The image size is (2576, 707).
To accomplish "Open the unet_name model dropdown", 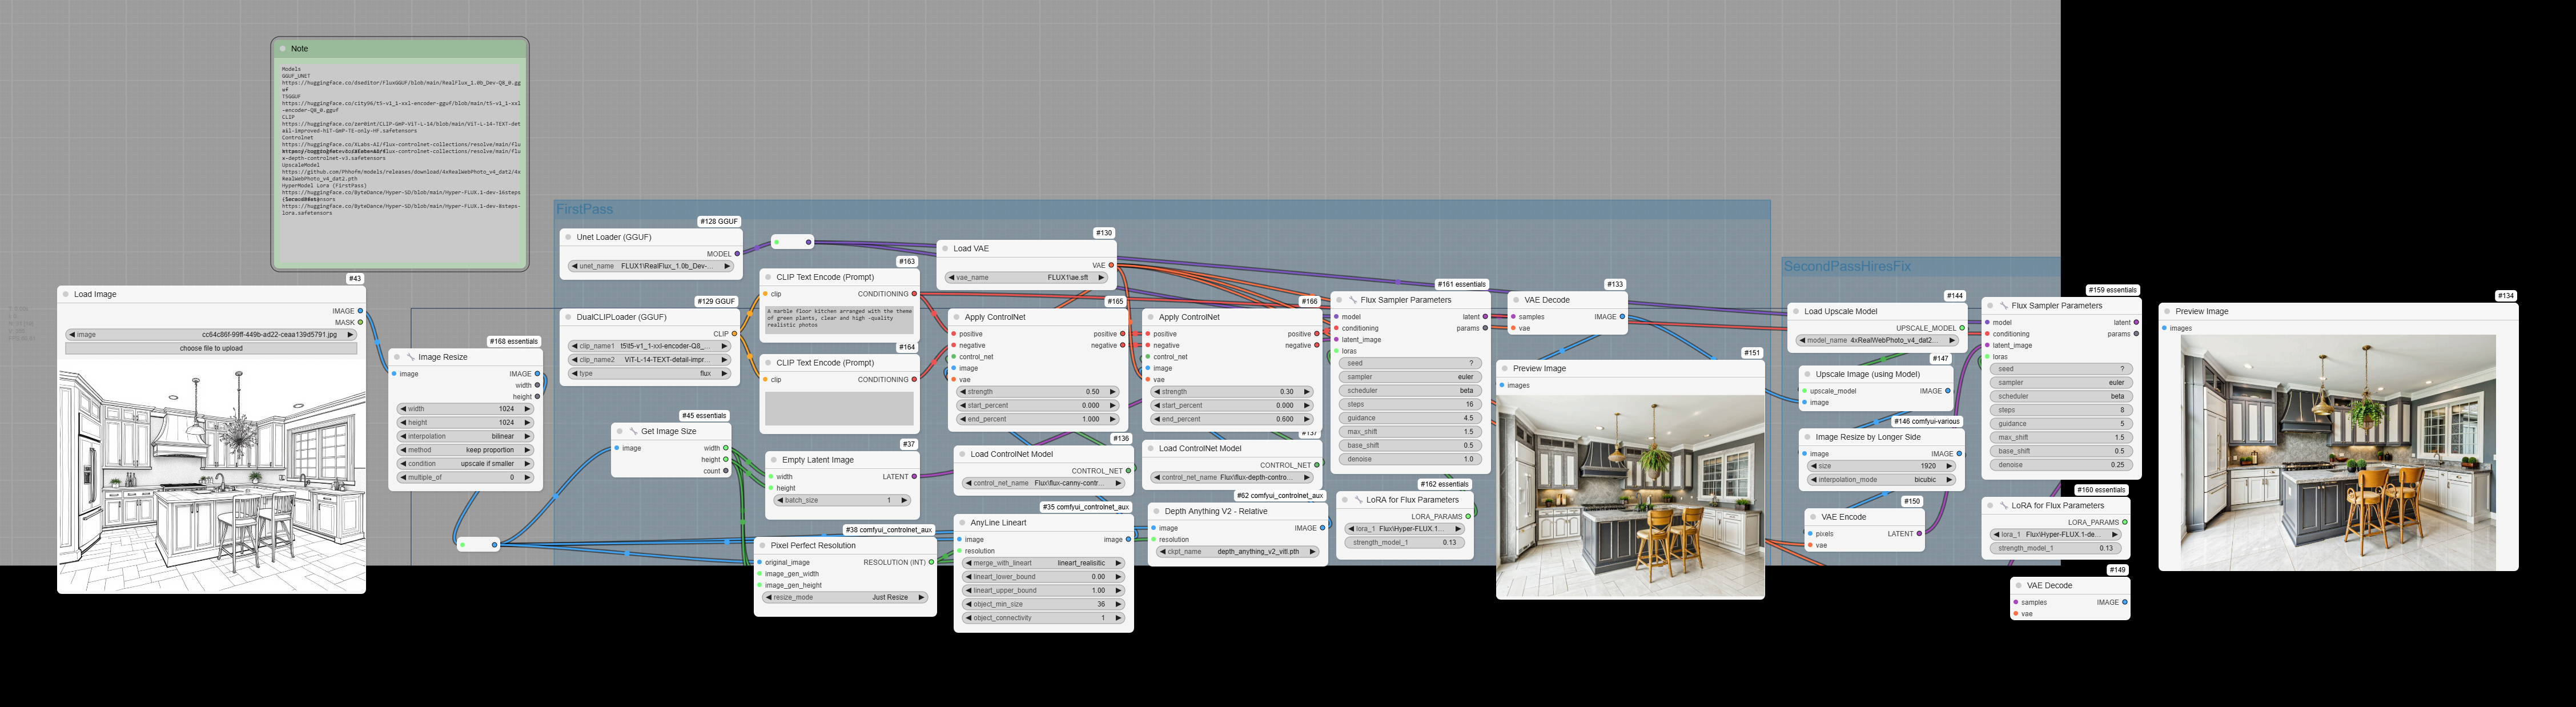I will [x=651, y=266].
